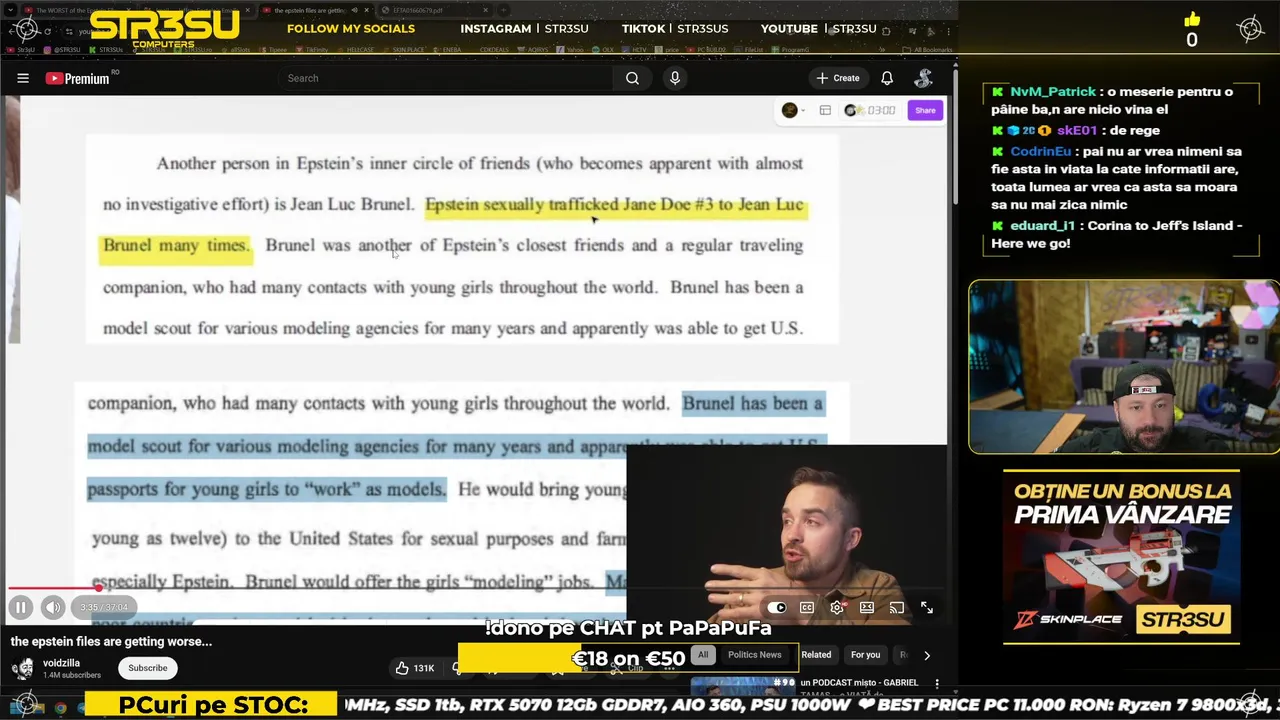Open video player settings gear
This screenshot has width=1280, height=720.
[837, 607]
